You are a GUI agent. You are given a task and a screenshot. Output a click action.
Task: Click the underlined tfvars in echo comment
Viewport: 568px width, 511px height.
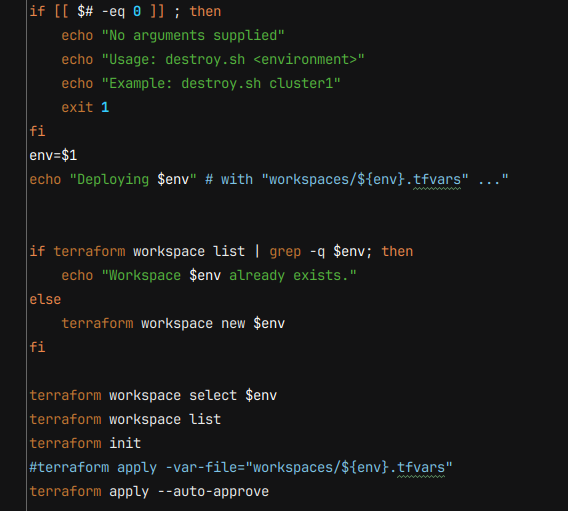[x=437, y=180]
